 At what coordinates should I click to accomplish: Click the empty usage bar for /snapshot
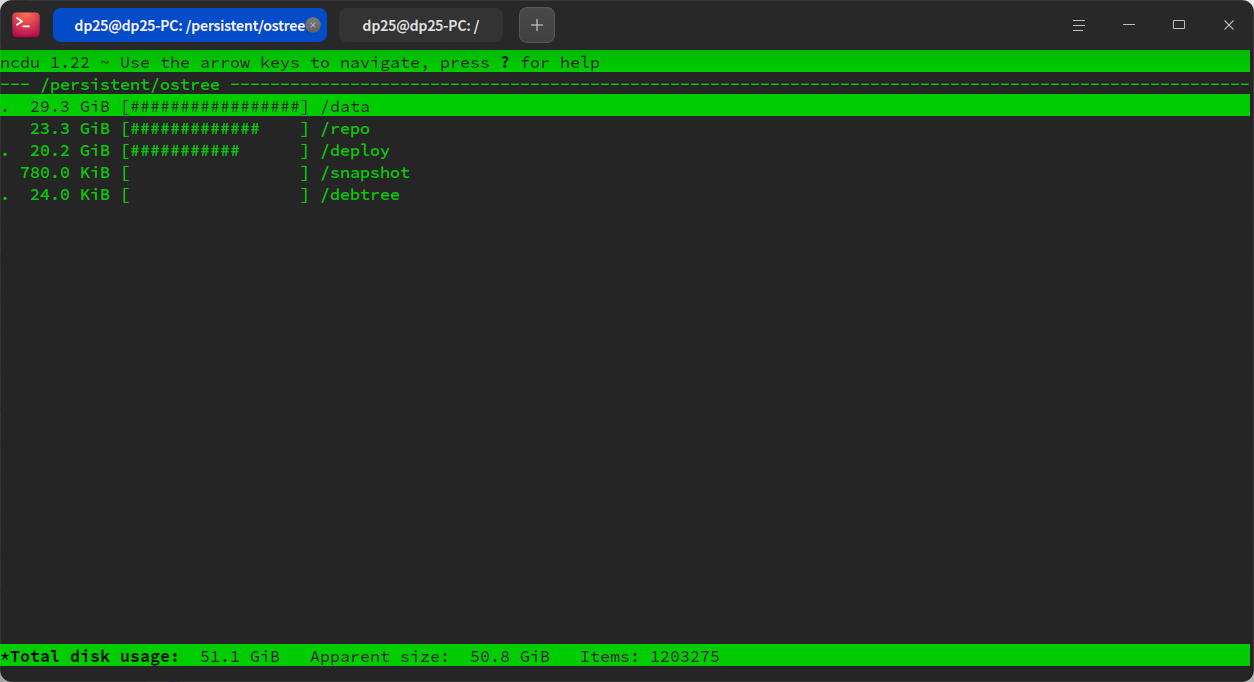215,172
